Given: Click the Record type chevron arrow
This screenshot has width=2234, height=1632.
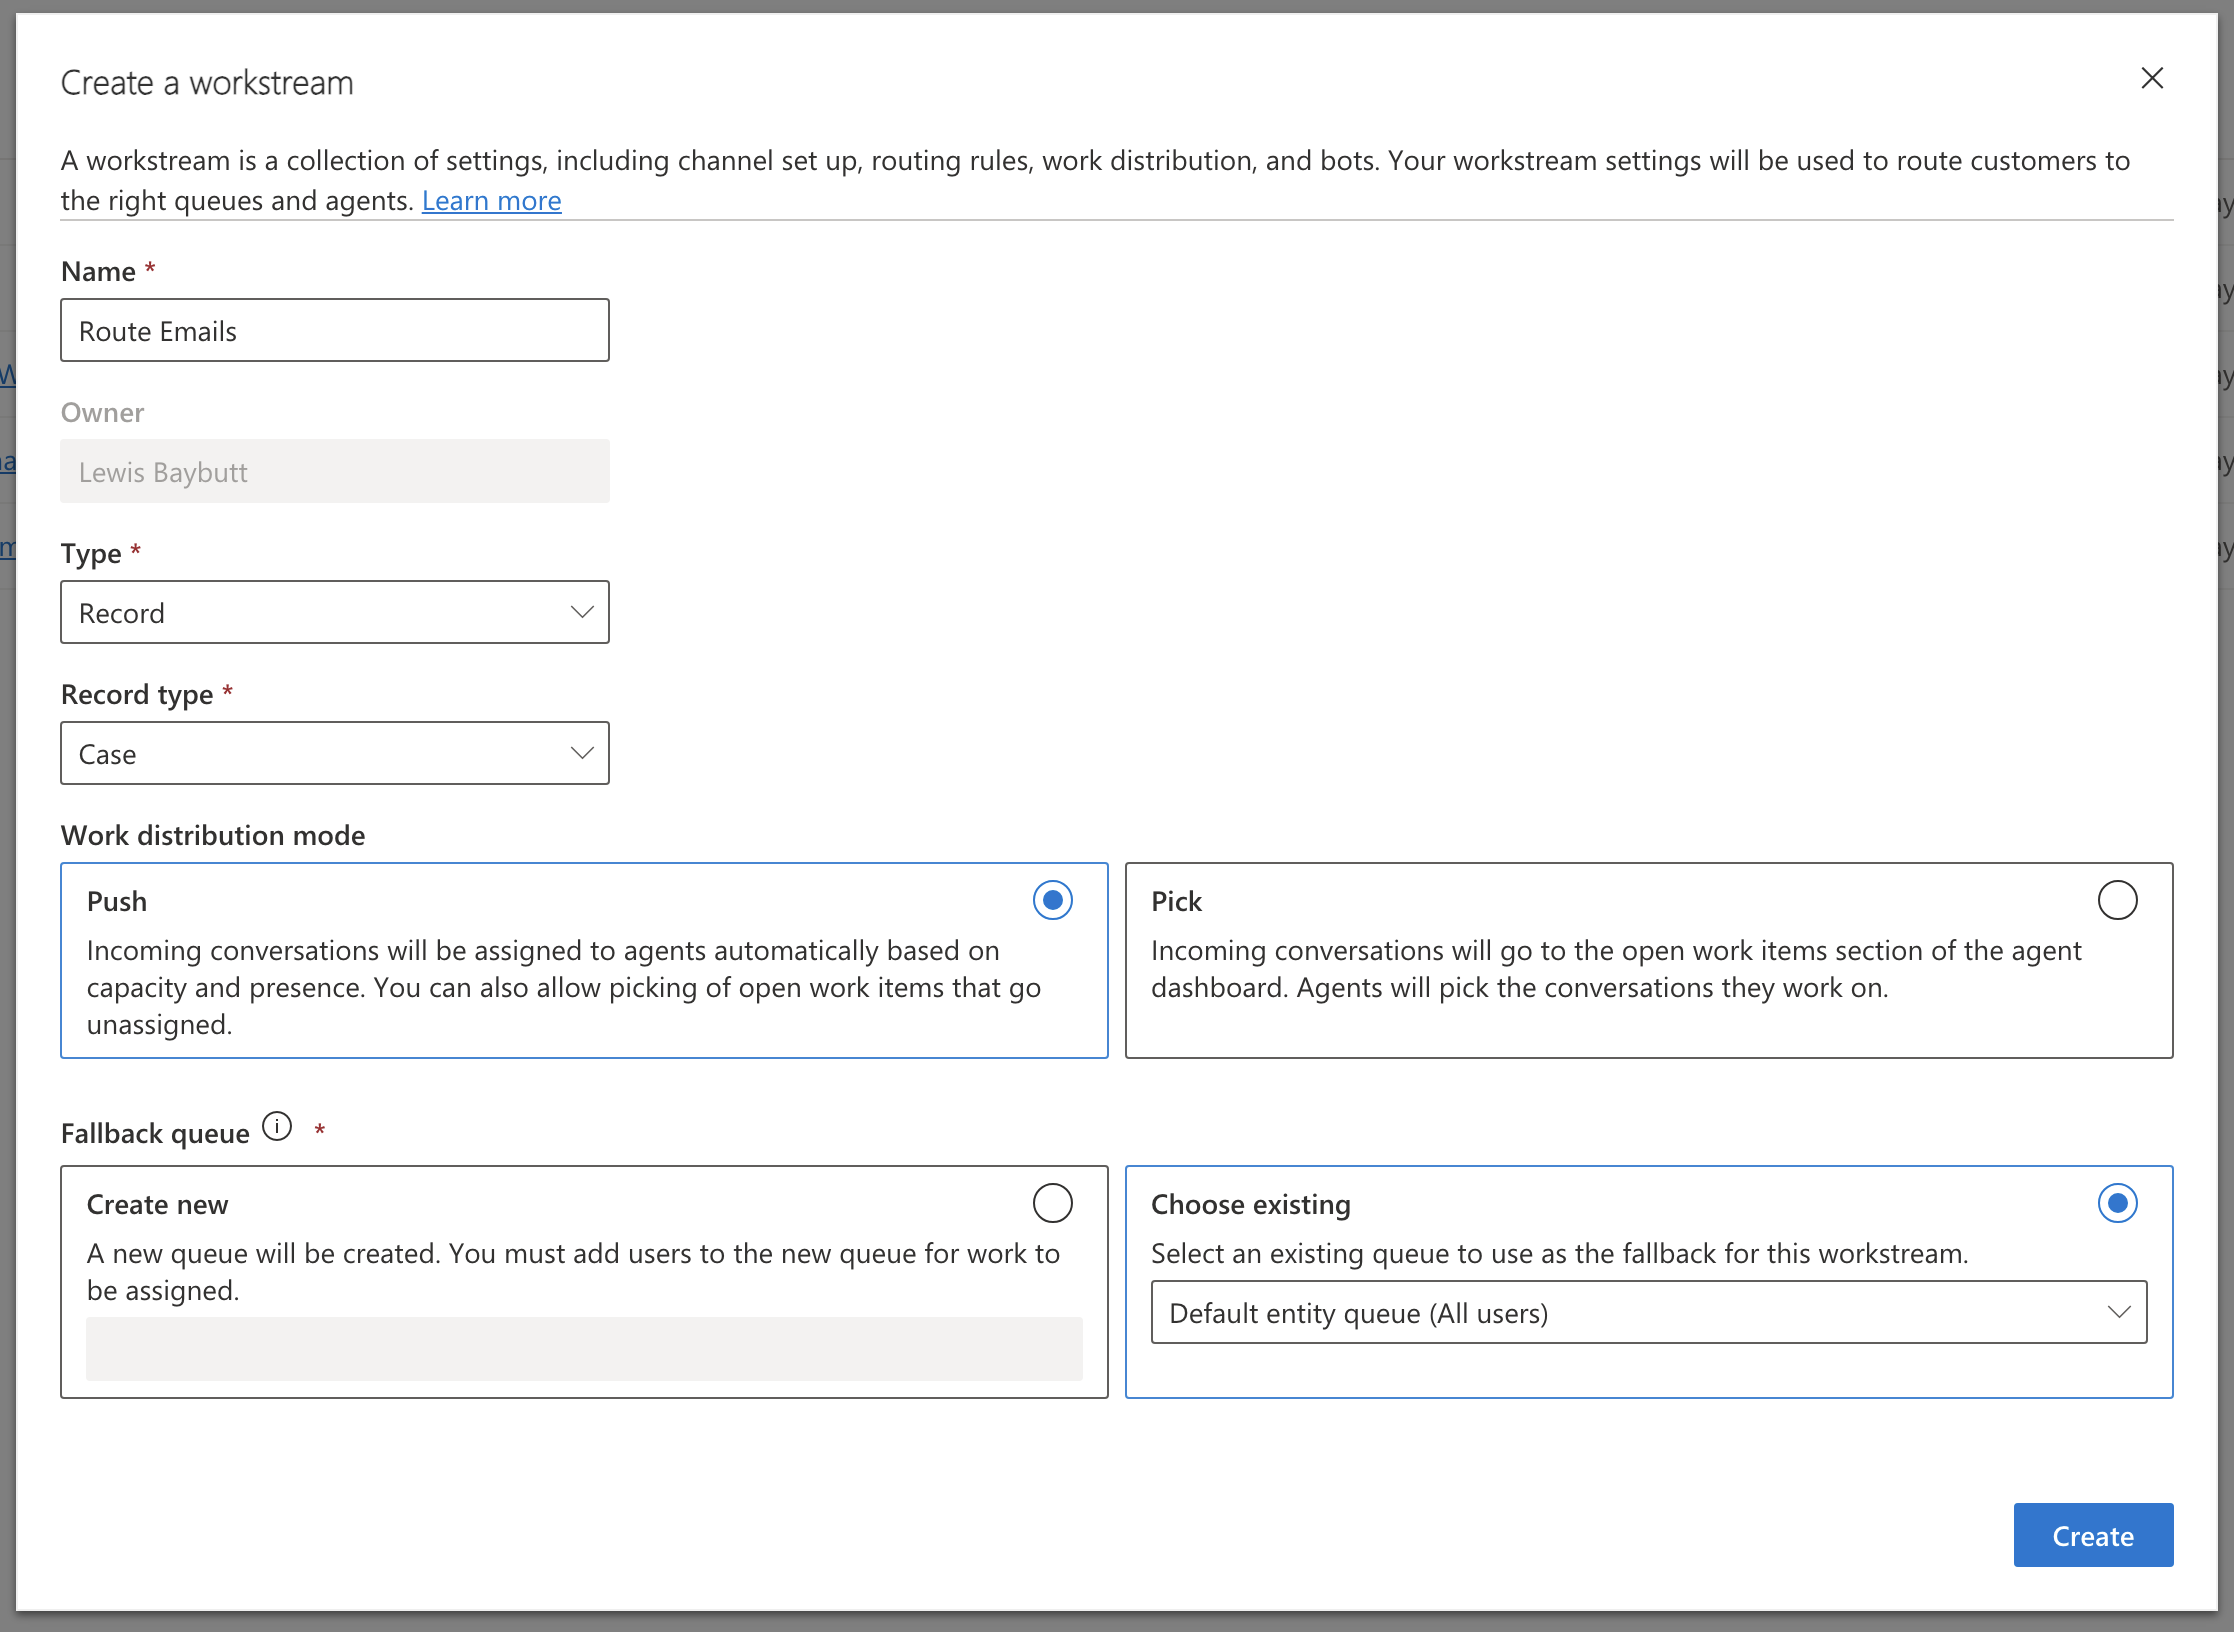Looking at the screenshot, I should pos(582,753).
